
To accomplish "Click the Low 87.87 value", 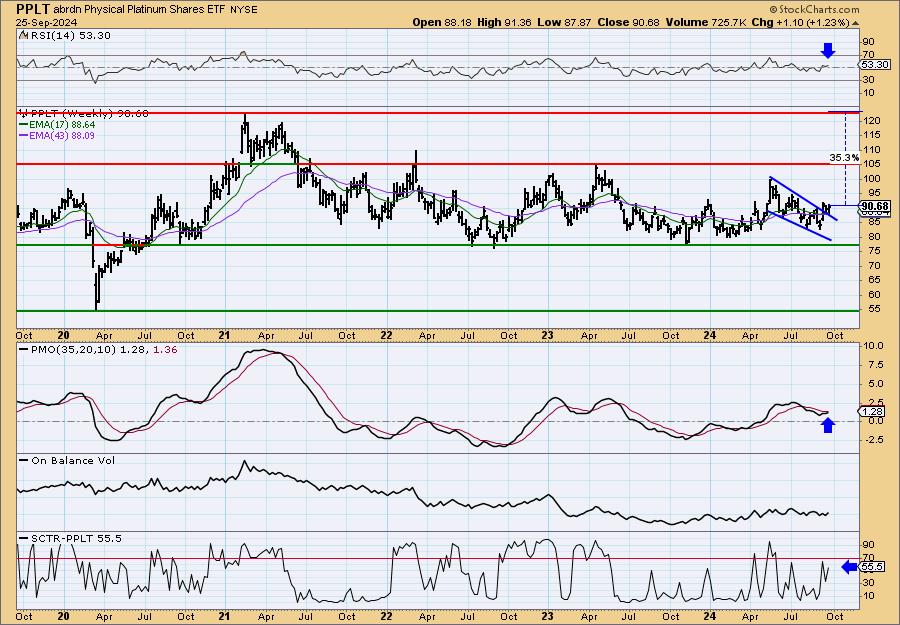I will (565, 22).
